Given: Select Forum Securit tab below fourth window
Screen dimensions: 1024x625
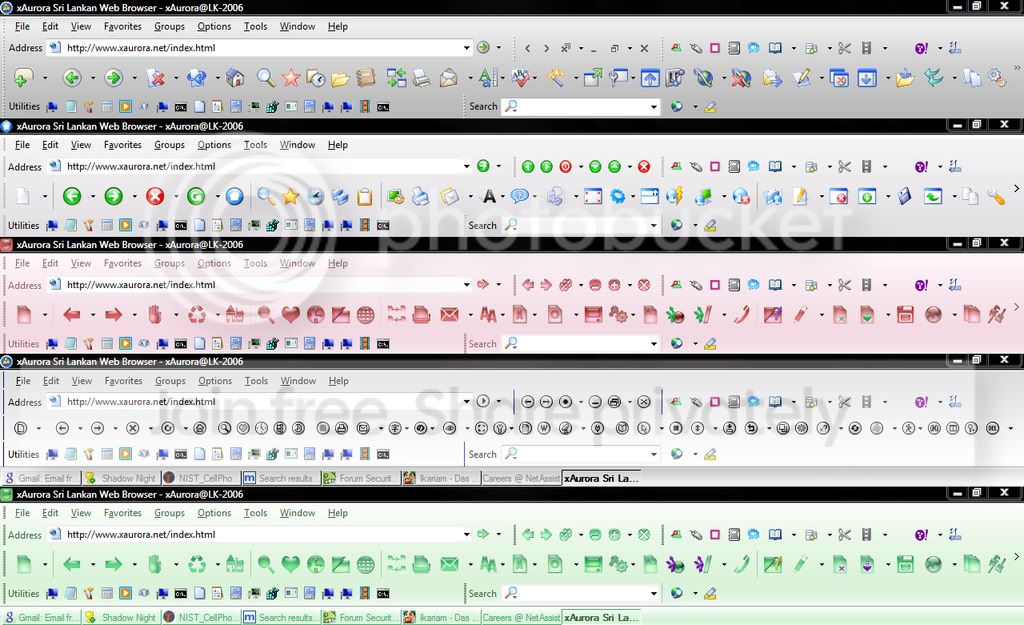Looking at the screenshot, I should 361,478.
